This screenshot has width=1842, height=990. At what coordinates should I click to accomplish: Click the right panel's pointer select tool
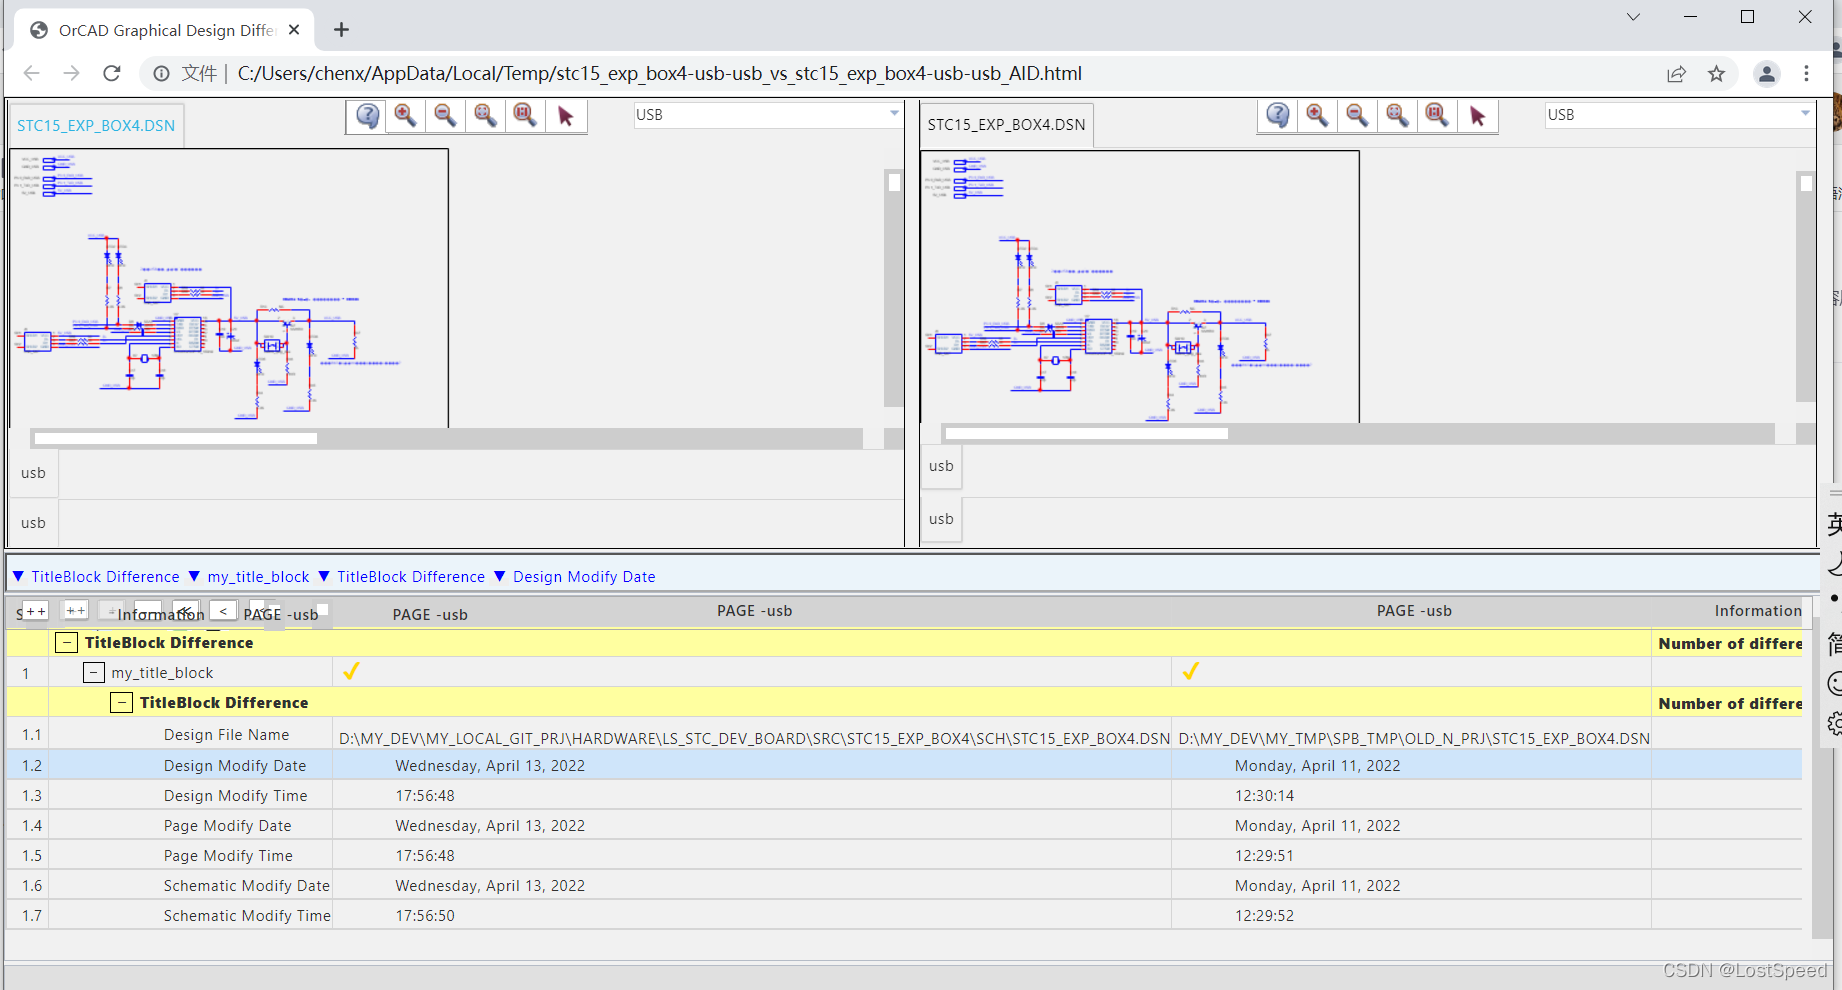click(x=1477, y=116)
